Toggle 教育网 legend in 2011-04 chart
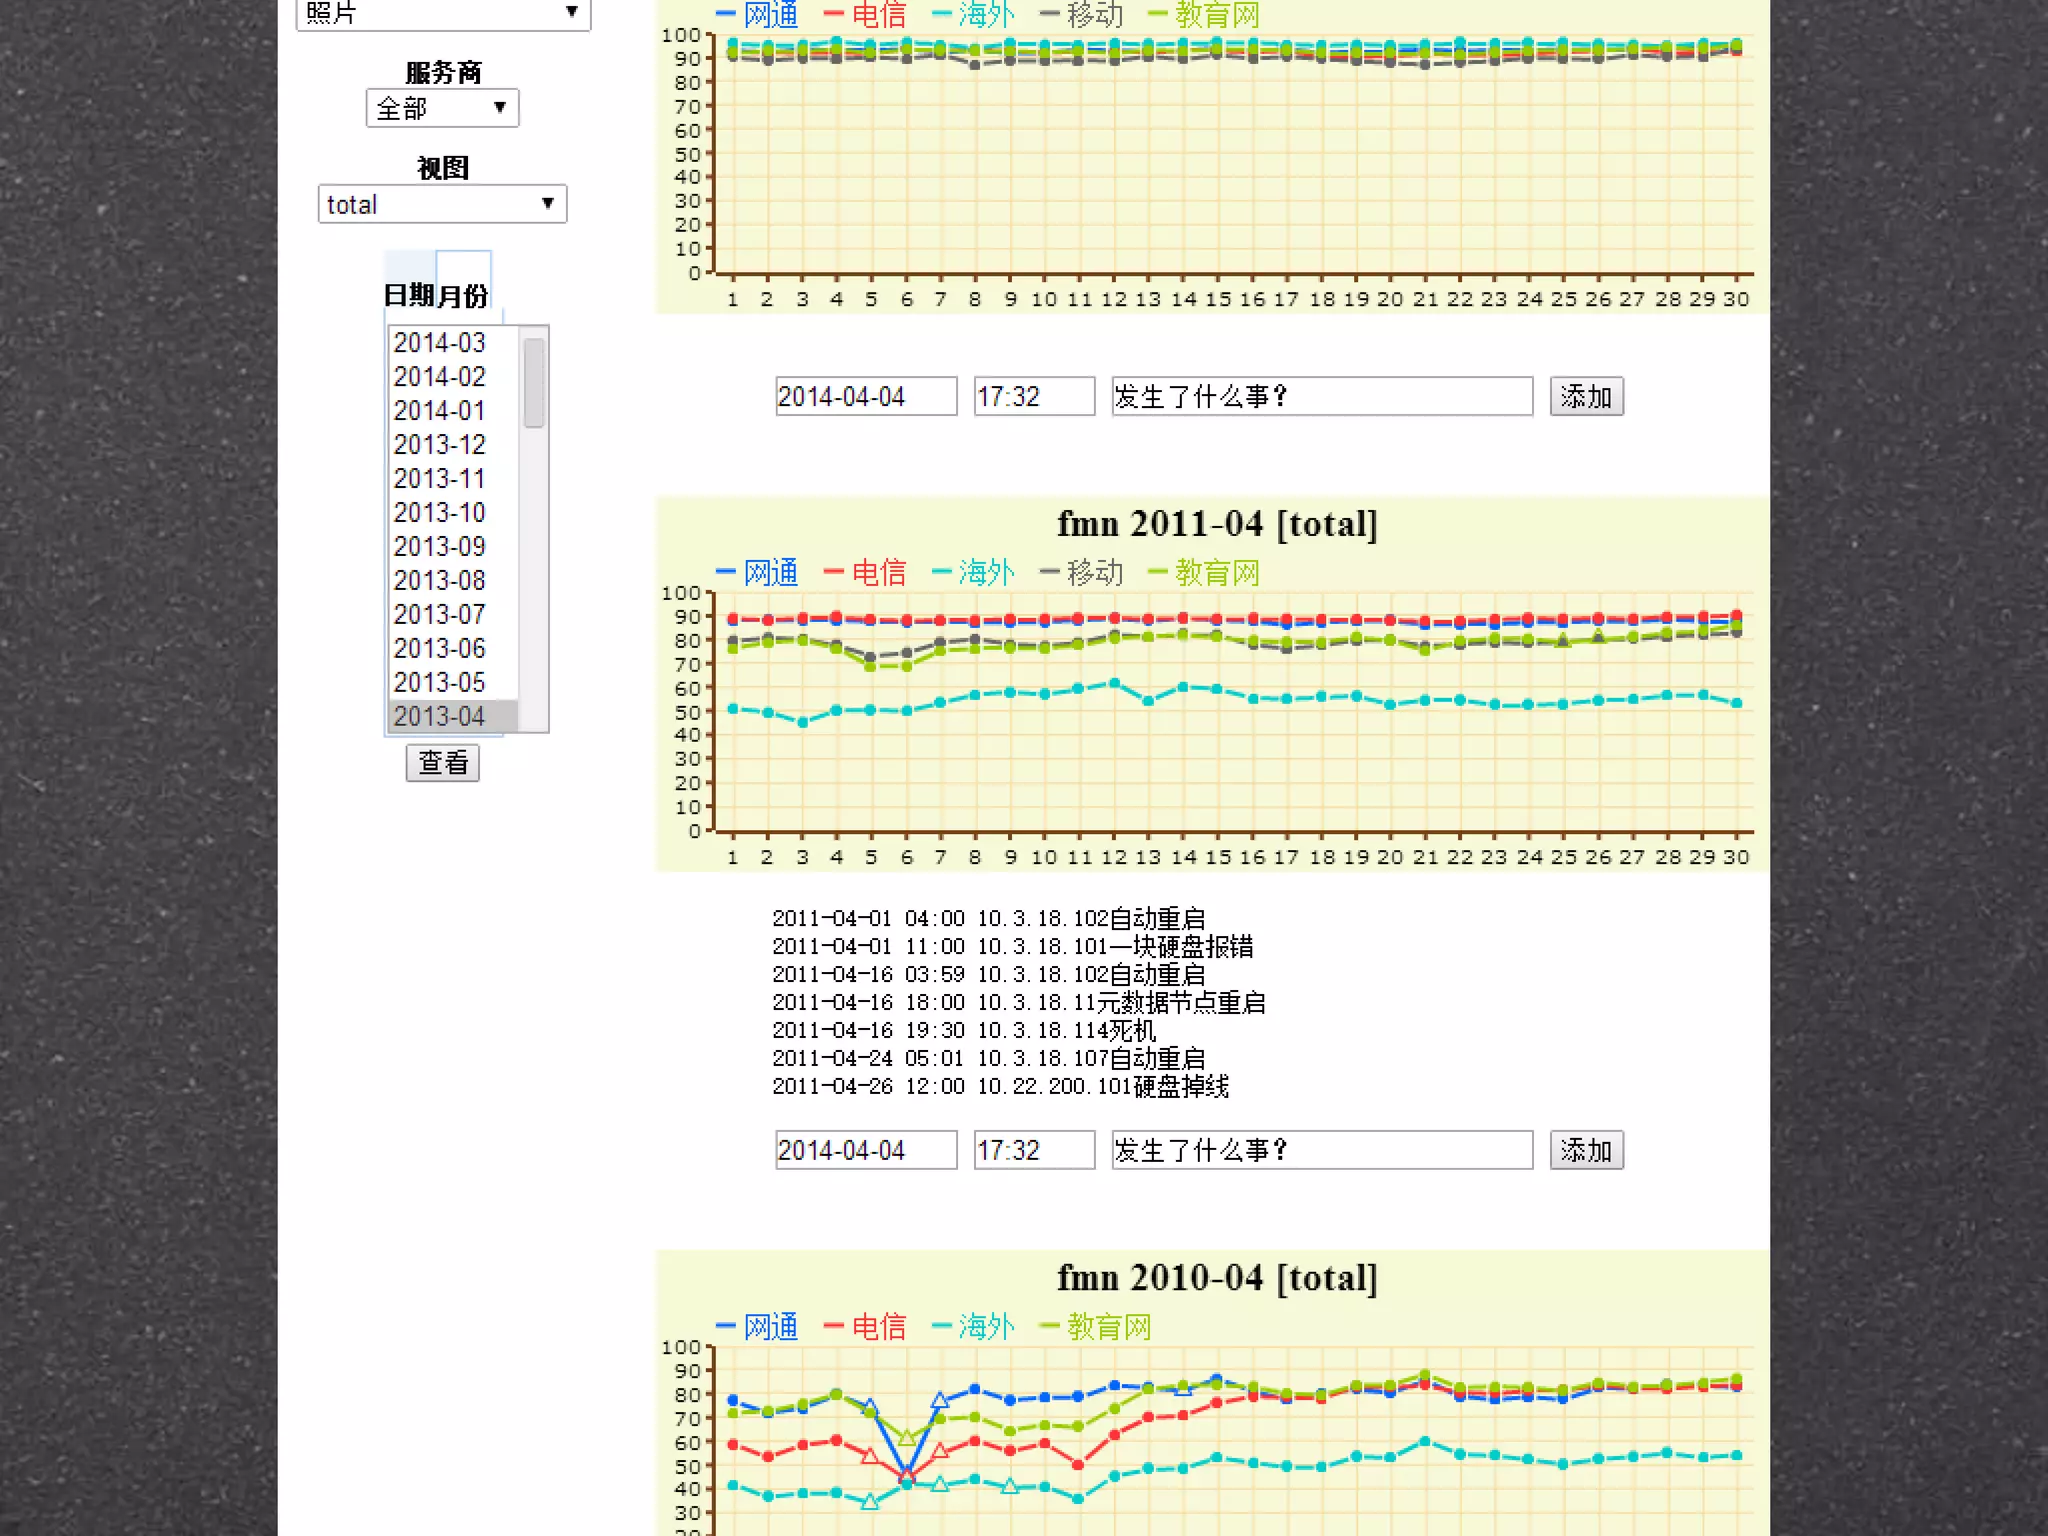 [x=1215, y=573]
